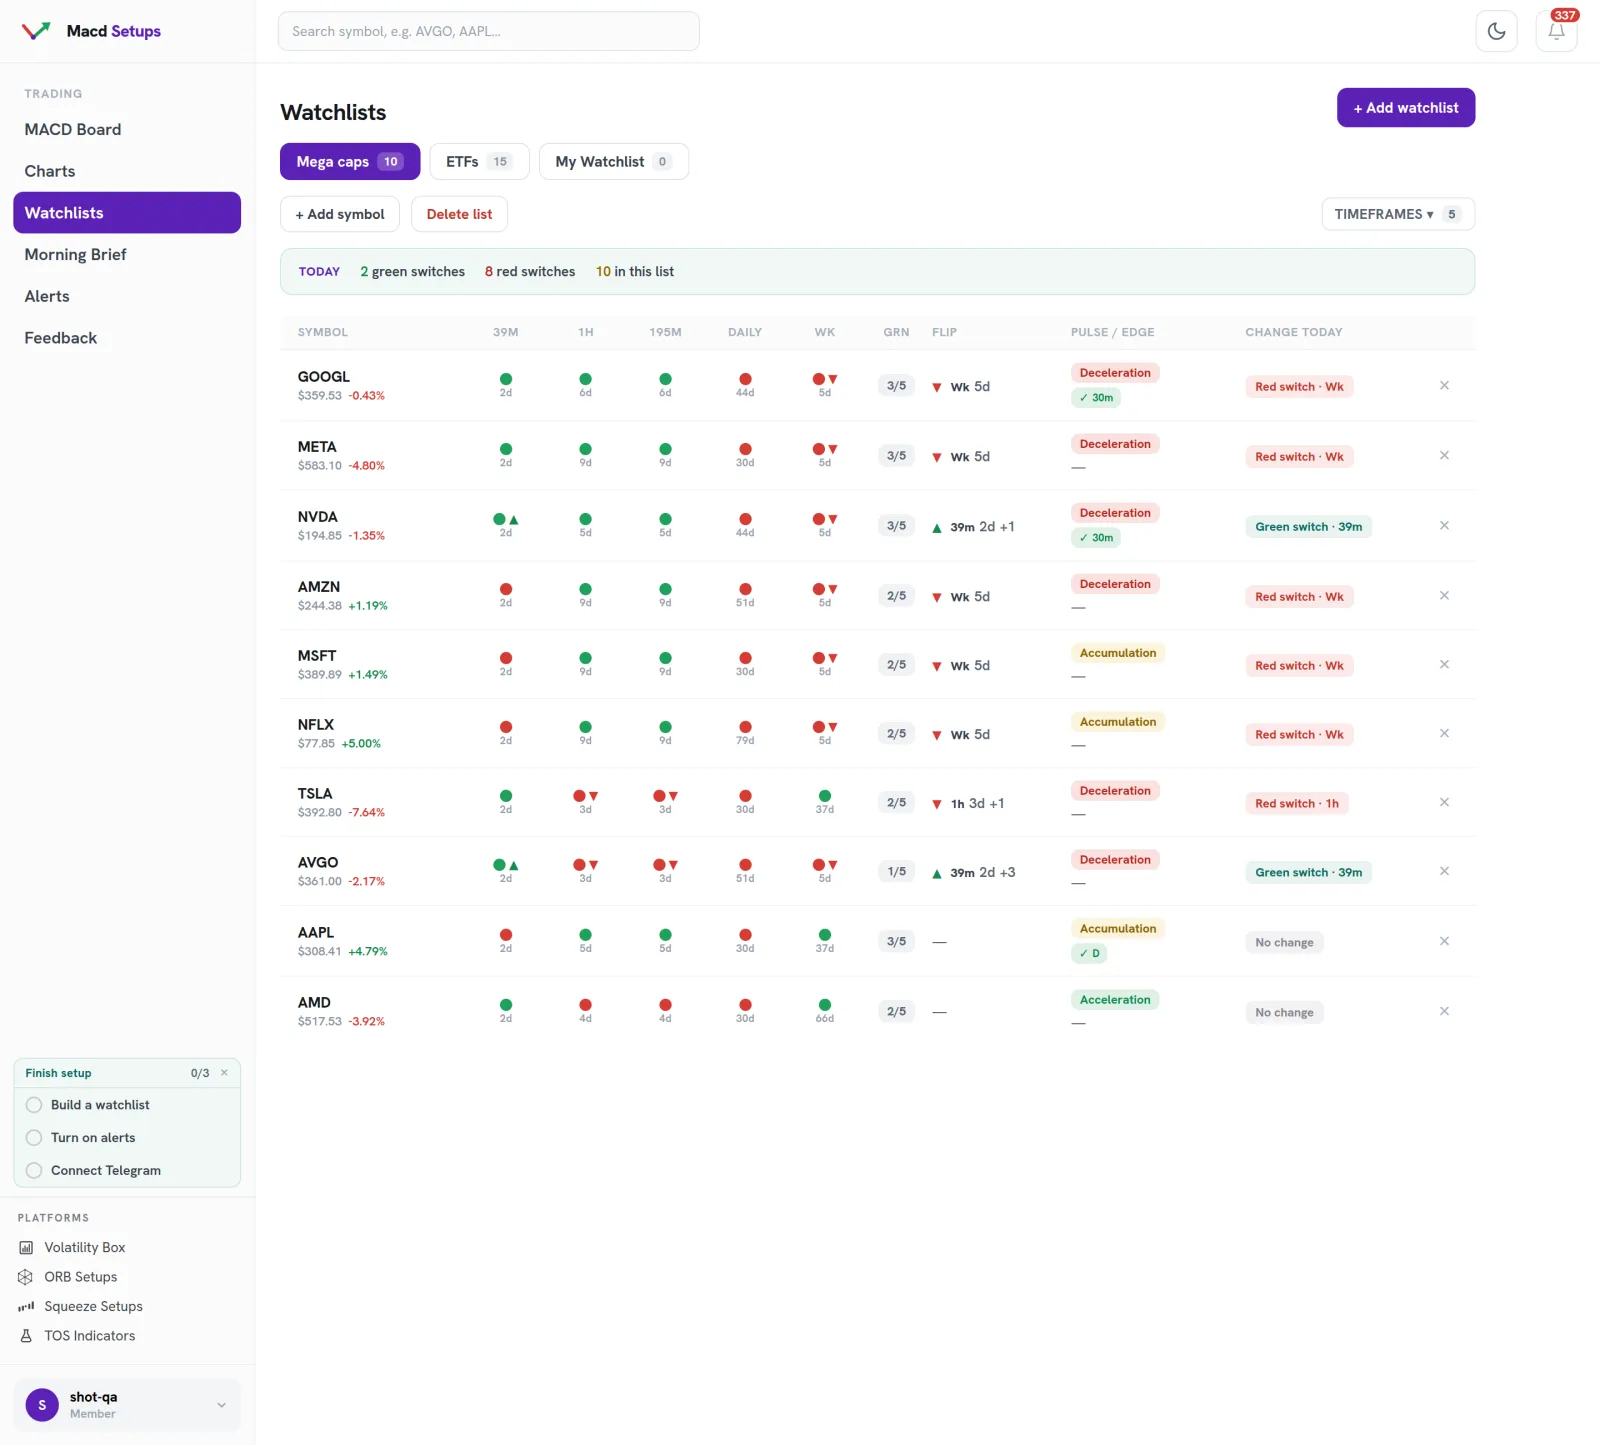Click the Add watchlist button
The width and height of the screenshot is (1600, 1445).
pyautogui.click(x=1405, y=108)
